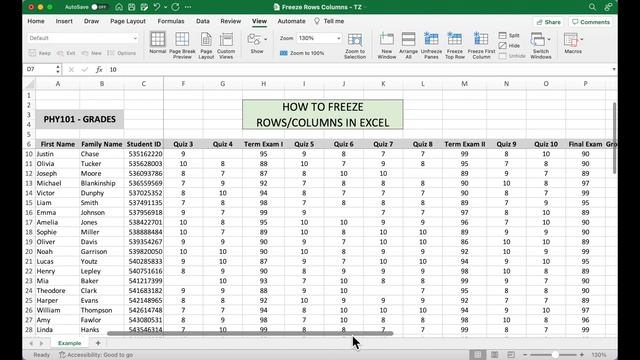Screen dimensions: 640x360
Task: Open the Insert ribbon tab
Action: tap(64, 21)
